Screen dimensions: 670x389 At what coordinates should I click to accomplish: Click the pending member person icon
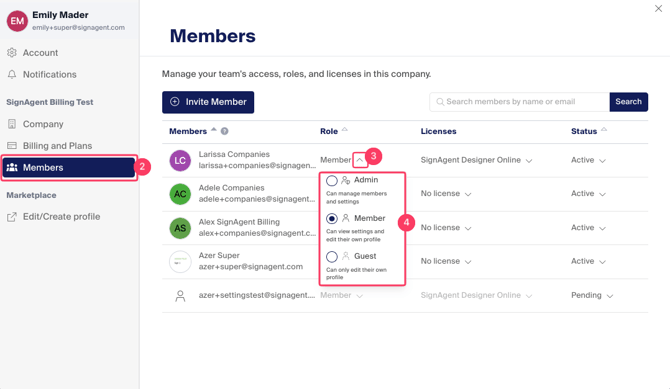[180, 296]
